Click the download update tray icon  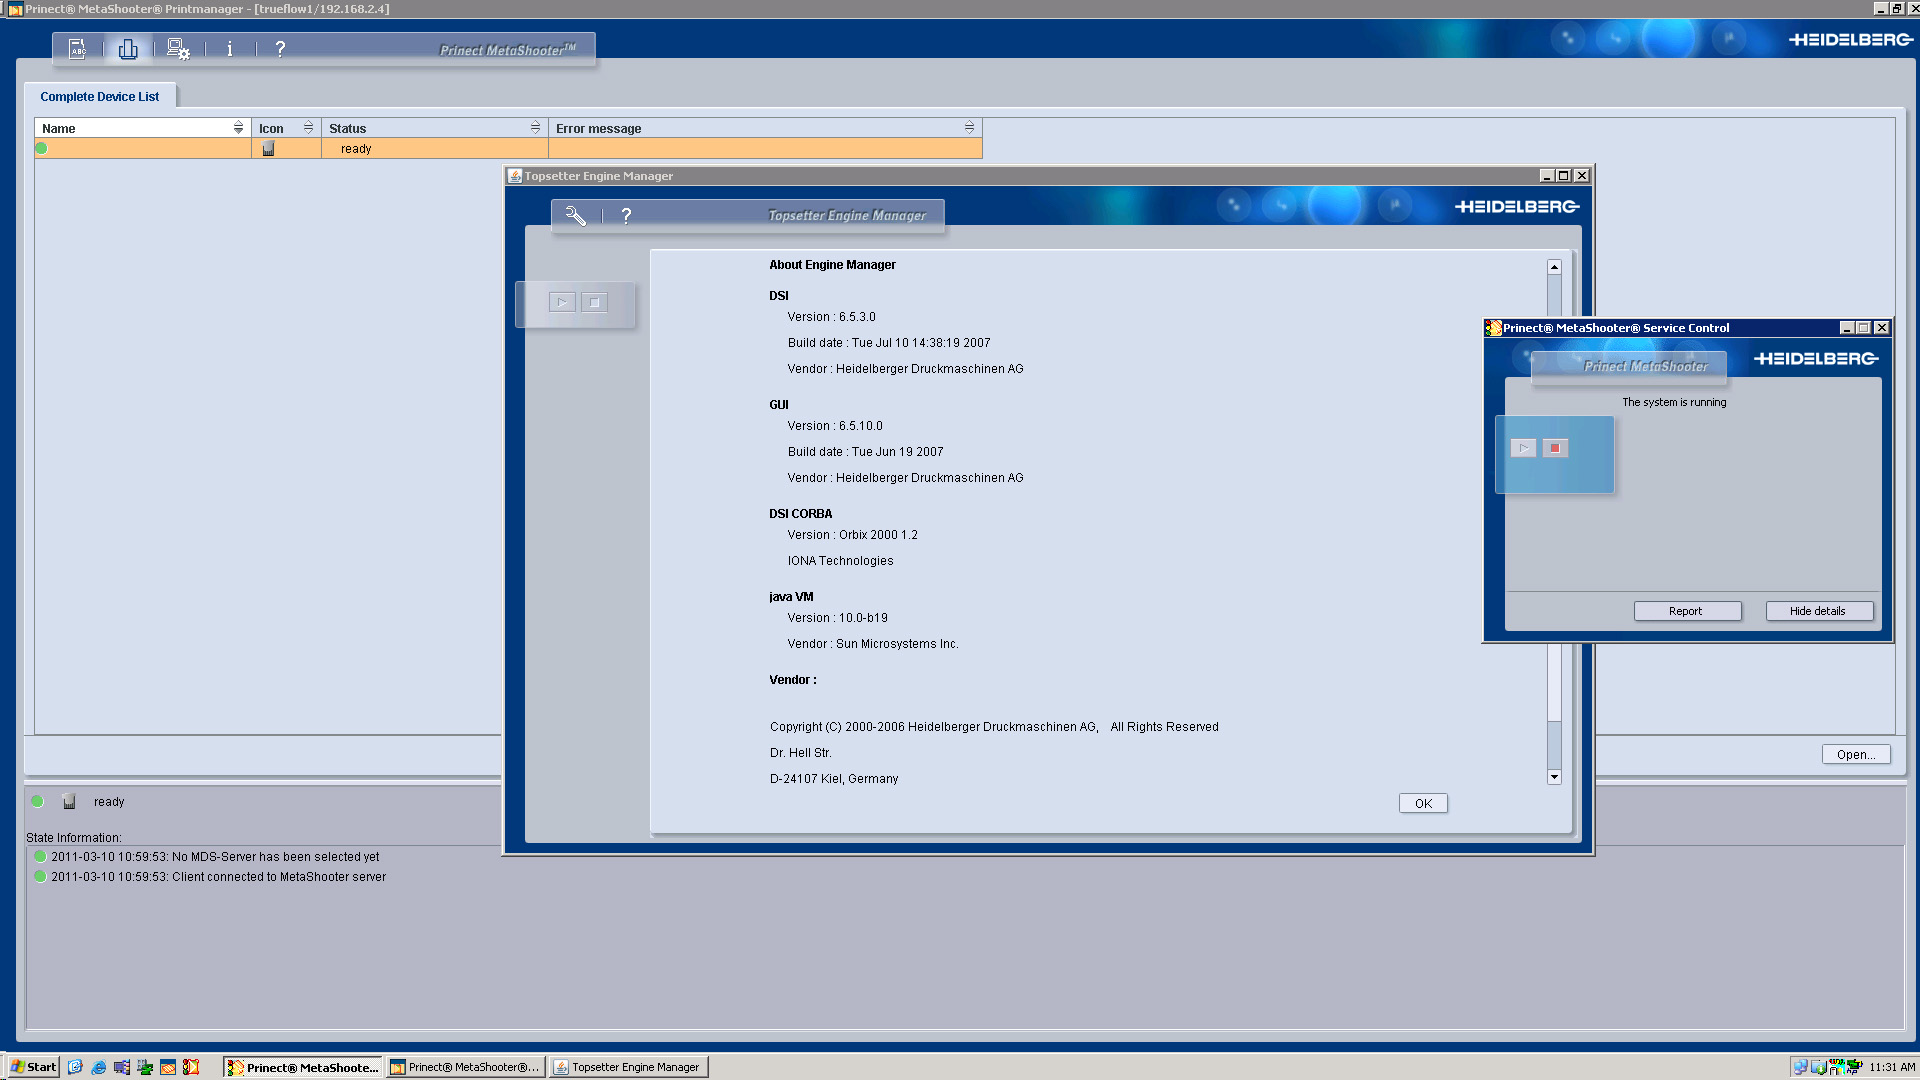[x=1819, y=1067]
